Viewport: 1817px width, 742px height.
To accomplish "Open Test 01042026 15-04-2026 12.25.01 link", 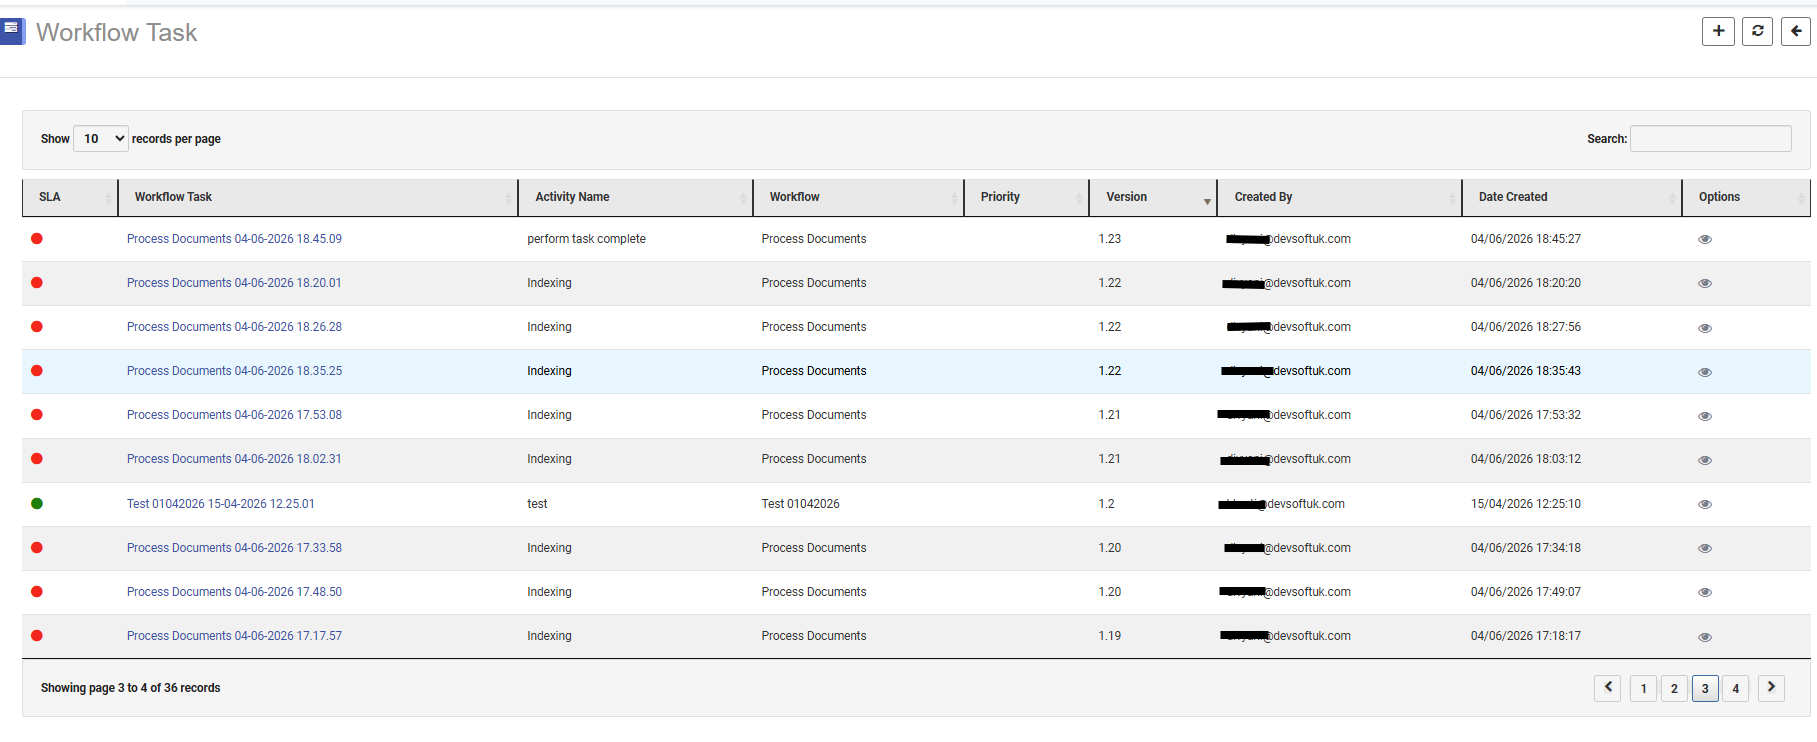I will (x=221, y=504).
